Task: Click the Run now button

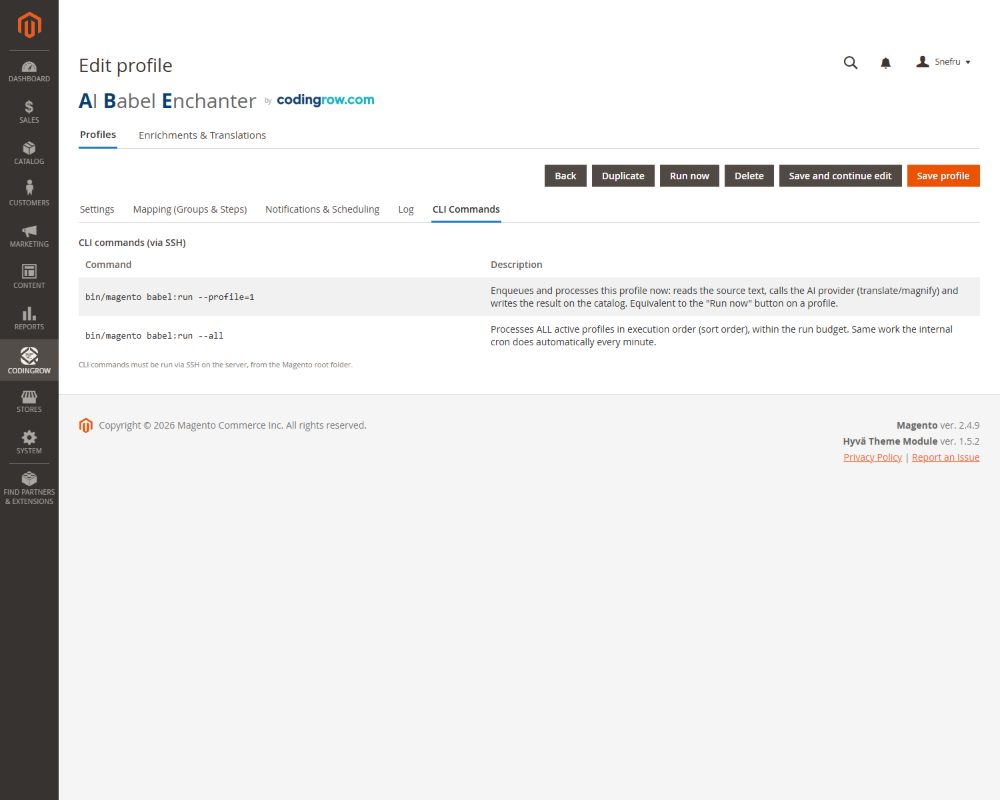Action: tap(689, 176)
